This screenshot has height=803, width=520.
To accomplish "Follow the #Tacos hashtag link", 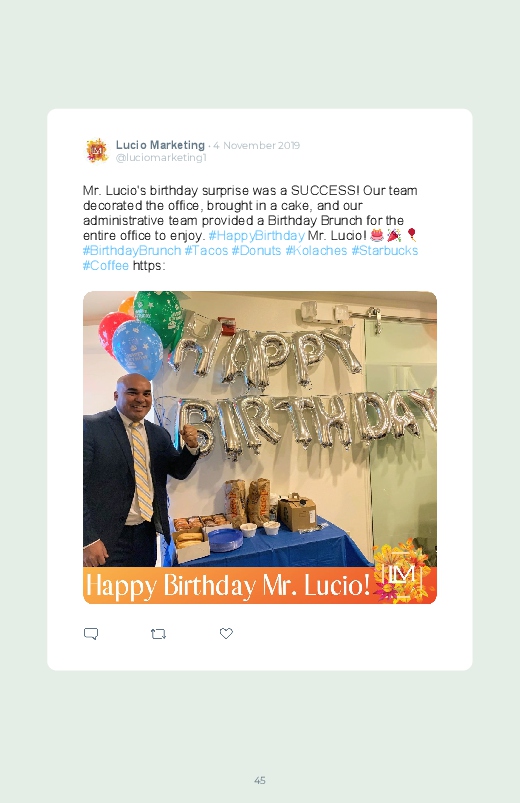I will pos(206,250).
